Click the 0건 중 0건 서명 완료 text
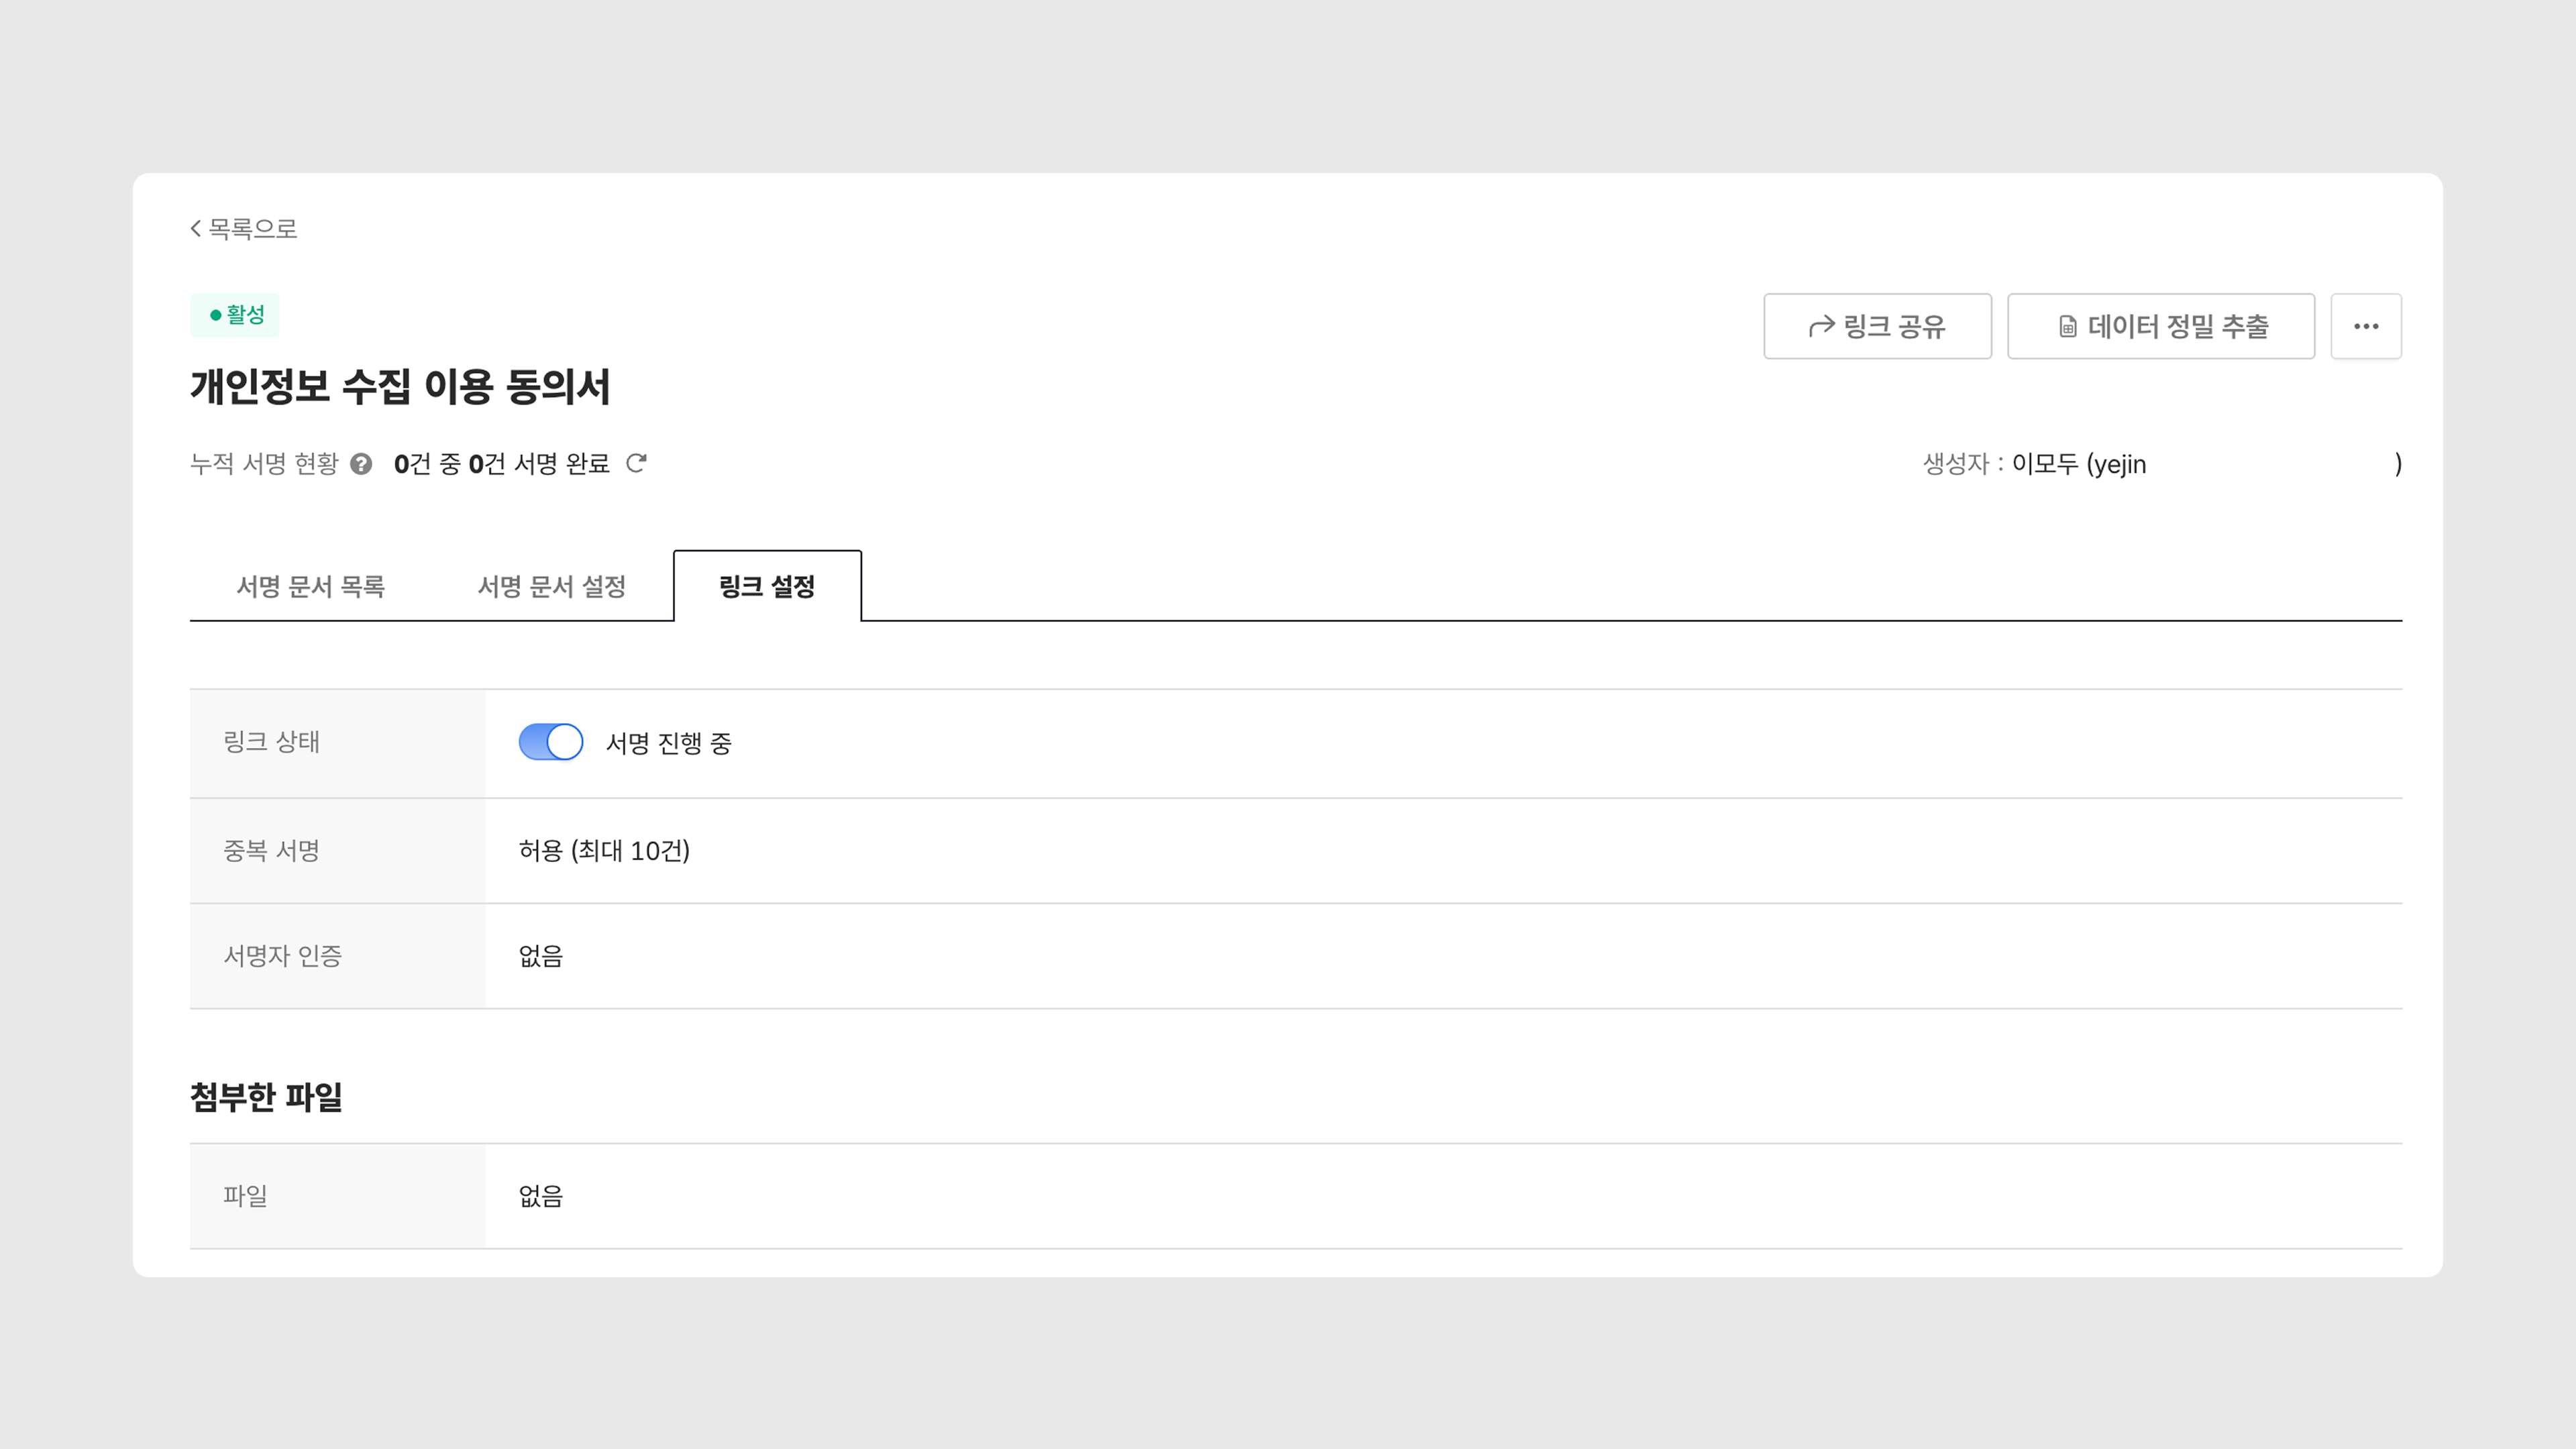2576x1449 pixels. (501, 464)
